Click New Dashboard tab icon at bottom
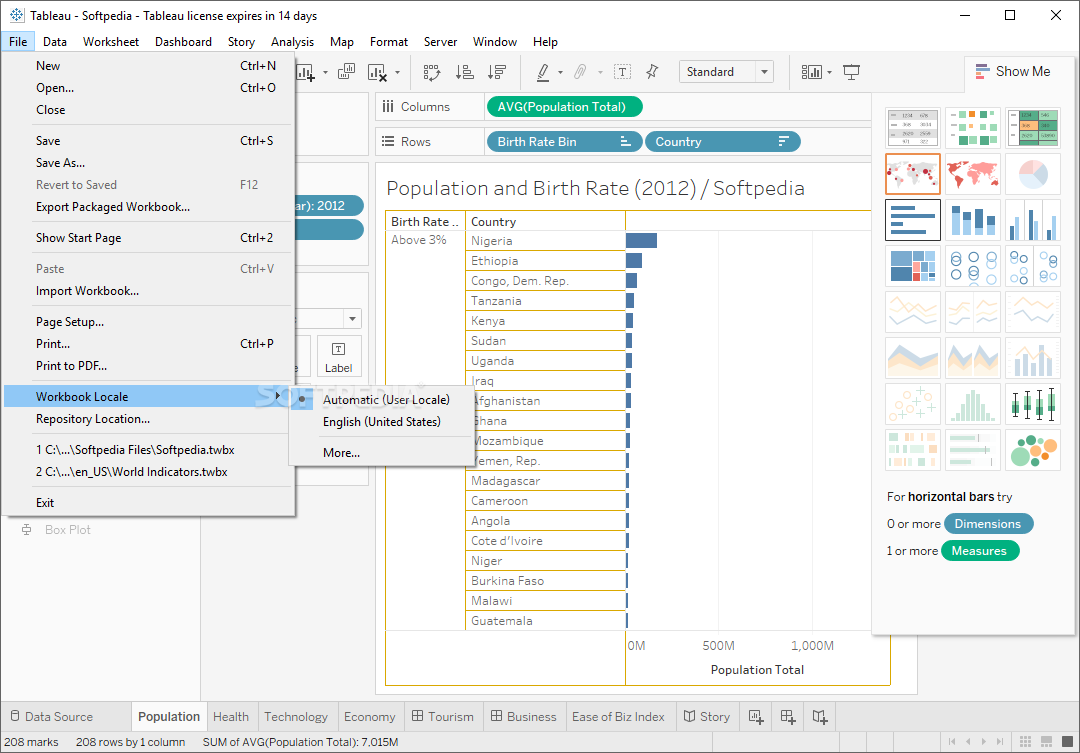 click(x=788, y=716)
